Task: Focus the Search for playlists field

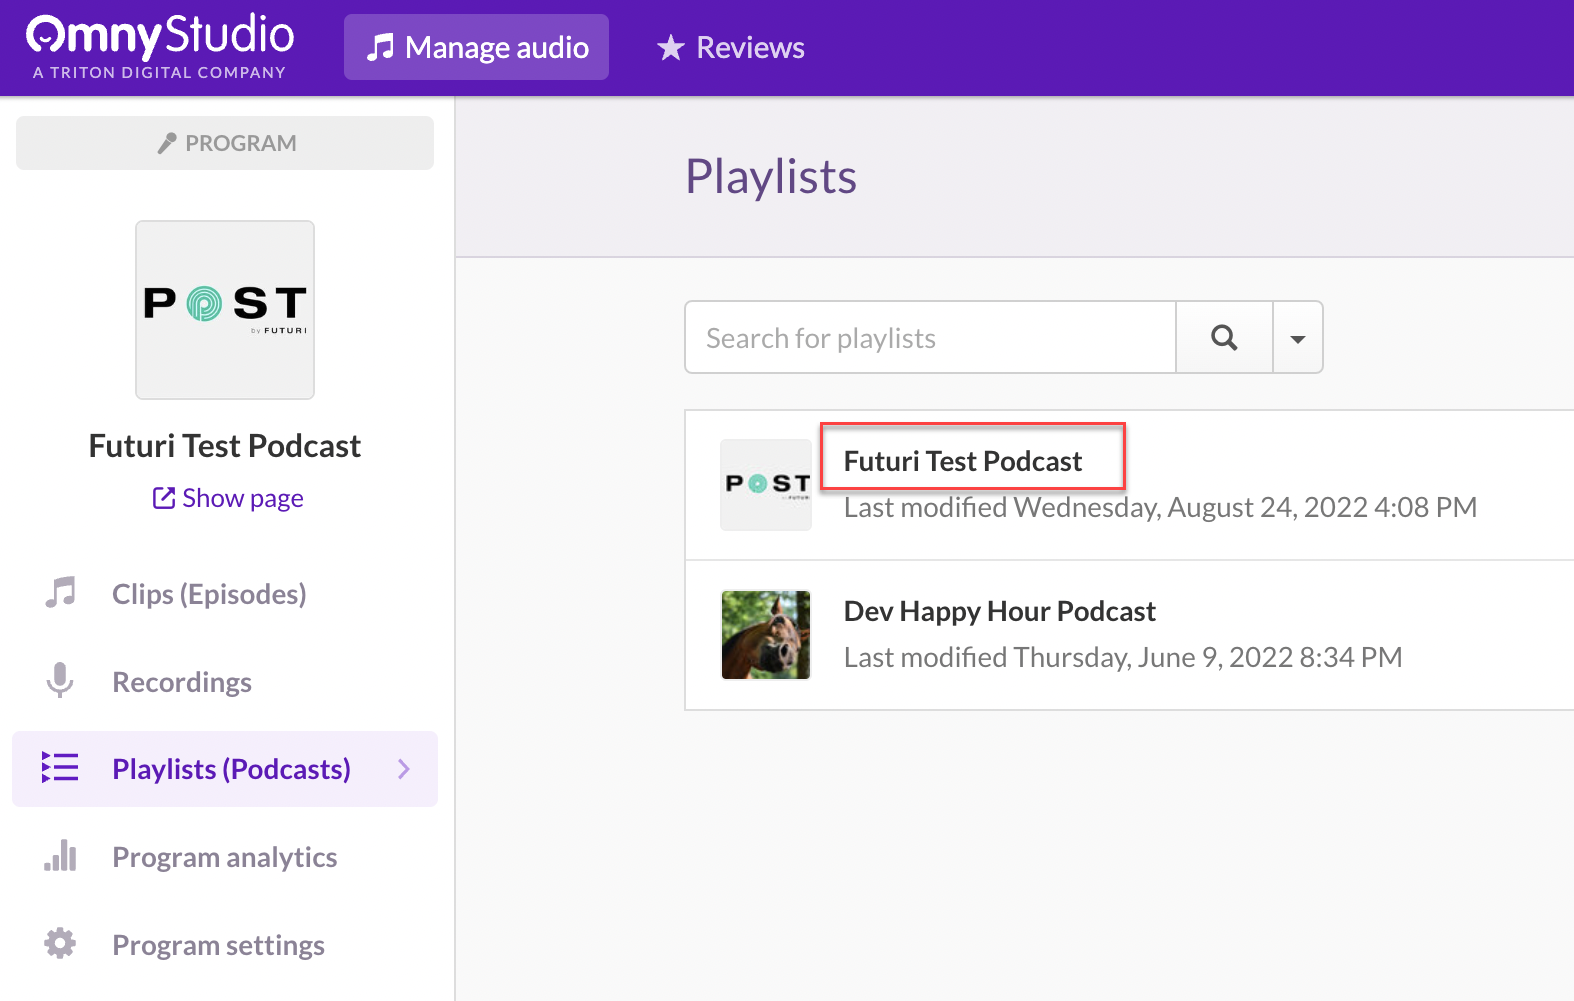Action: [930, 338]
